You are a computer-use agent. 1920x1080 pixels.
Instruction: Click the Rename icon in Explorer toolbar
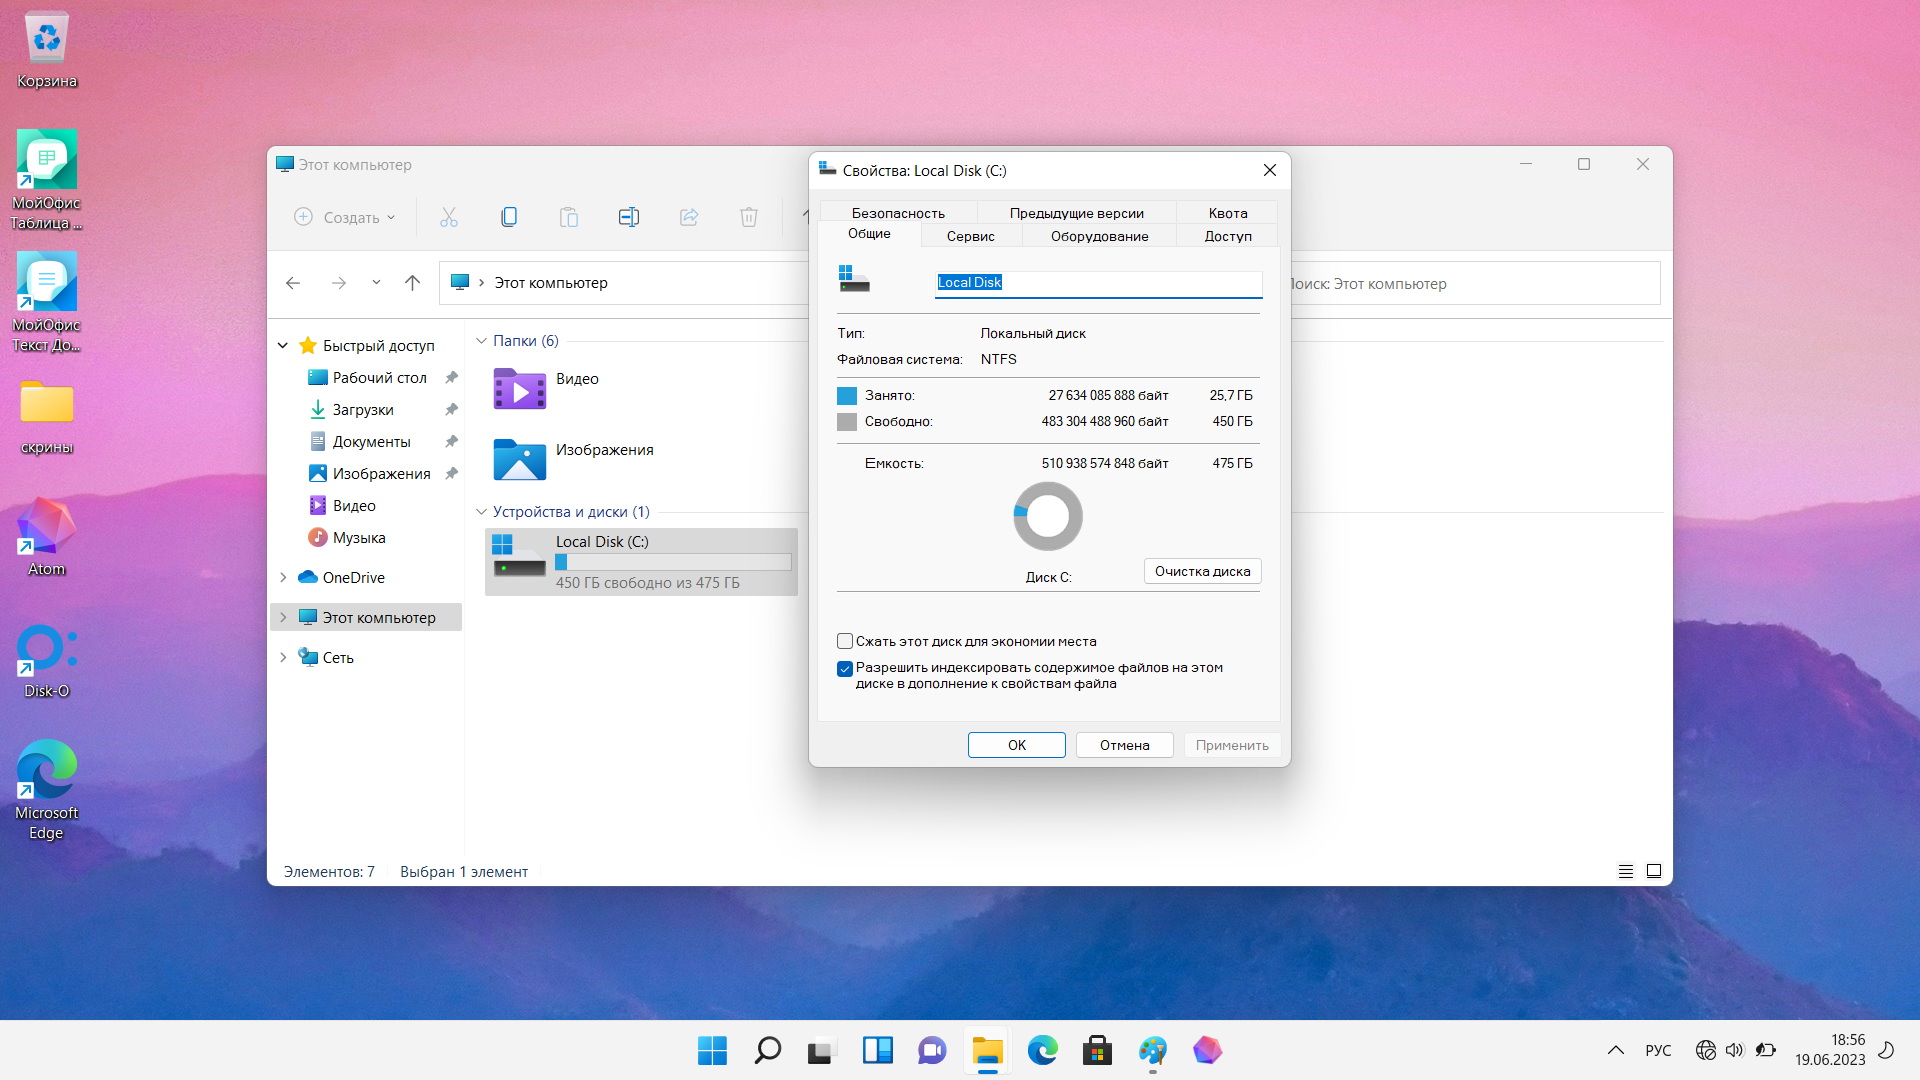pyautogui.click(x=629, y=217)
